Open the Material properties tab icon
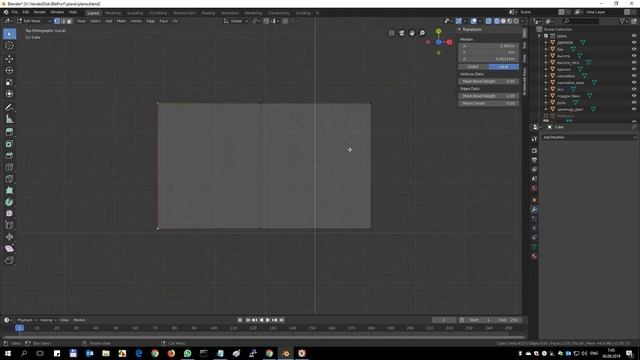The width and height of the screenshot is (640, 360). [534, 256]
